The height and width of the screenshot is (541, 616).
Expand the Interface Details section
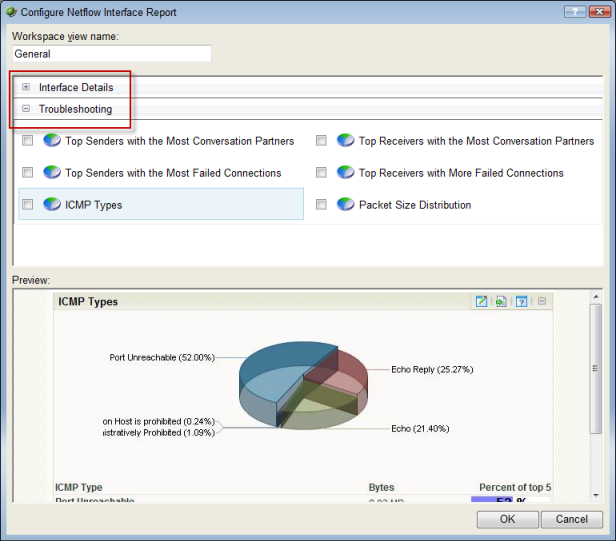point(26,87)
